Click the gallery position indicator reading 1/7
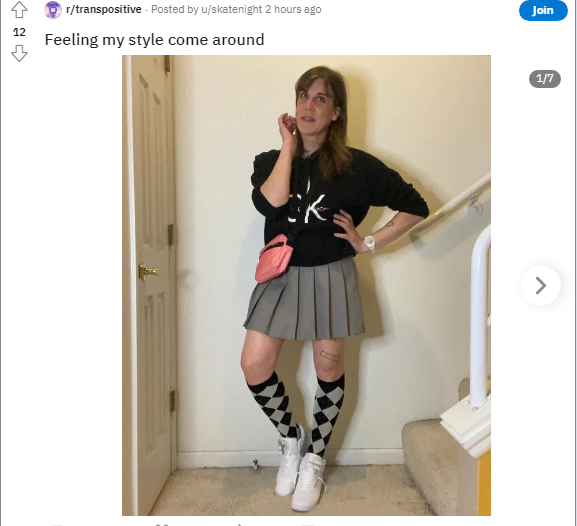This screenshot has height=526, width=577. (x=545, y=79)
